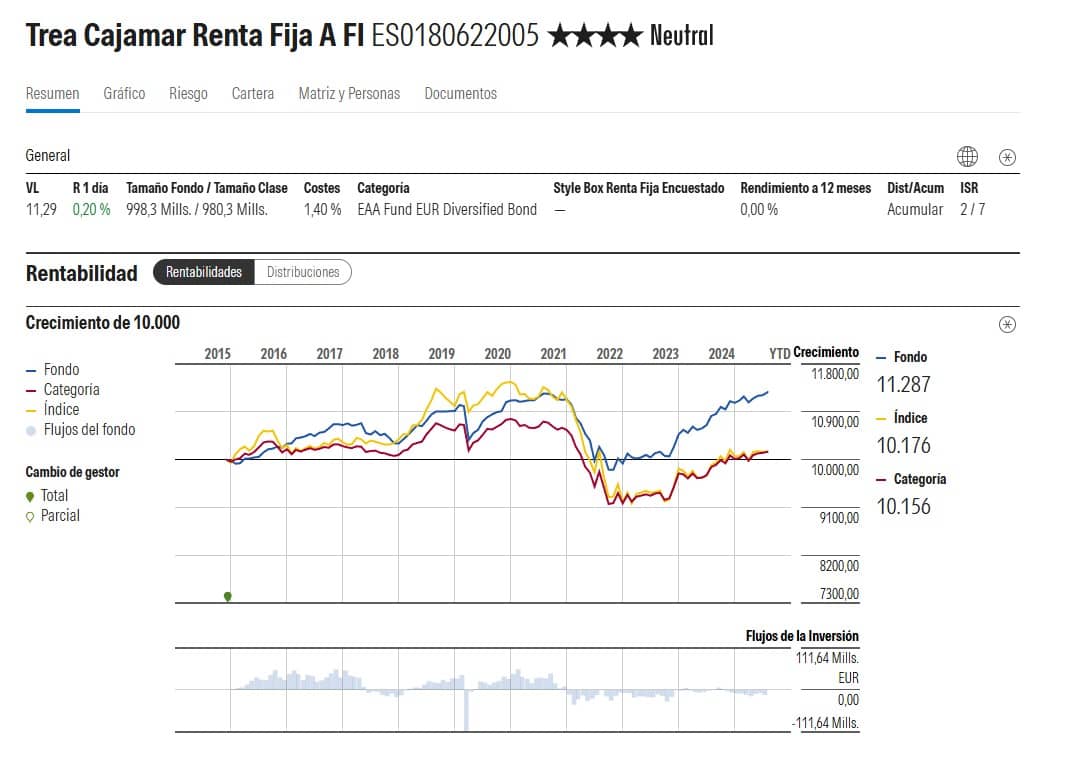The width and height of the screenshot is (1065, 767).
Task: Click the Fondo label in right summary
Action: [x=910, y=357]
